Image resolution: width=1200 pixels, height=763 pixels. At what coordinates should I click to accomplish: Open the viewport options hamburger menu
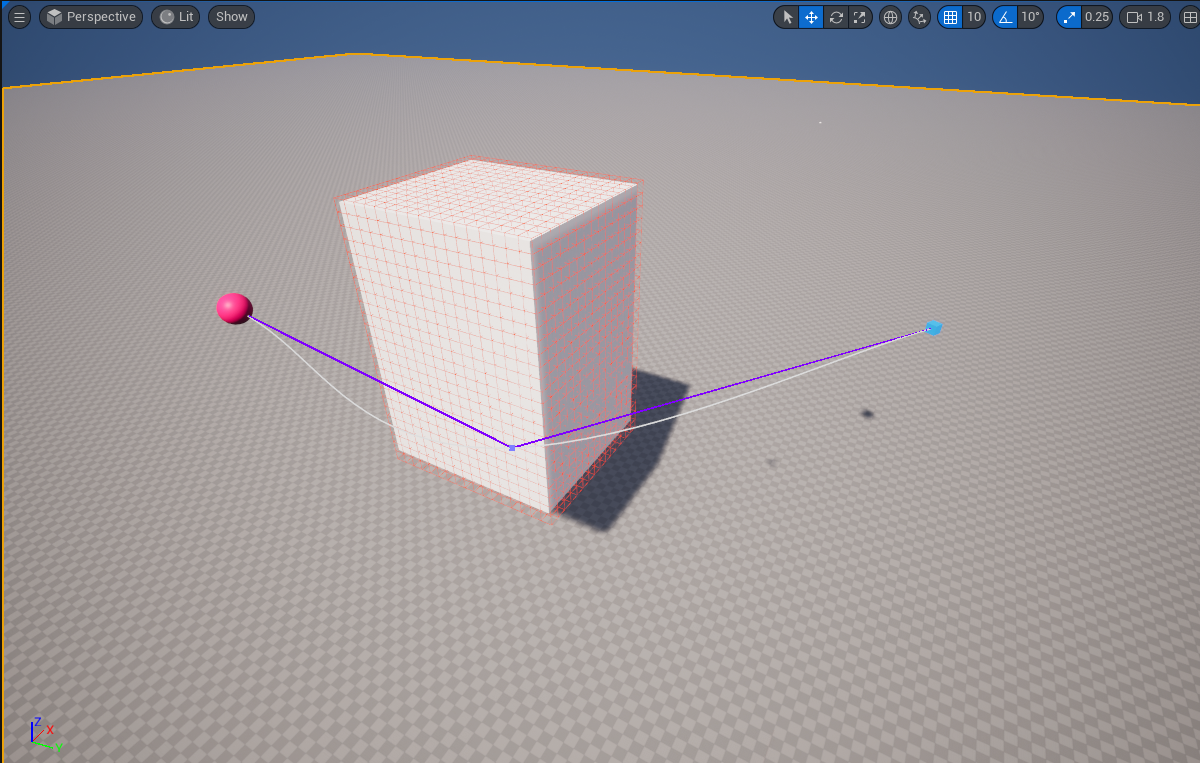pyautogui.click(x=19, y=17)
